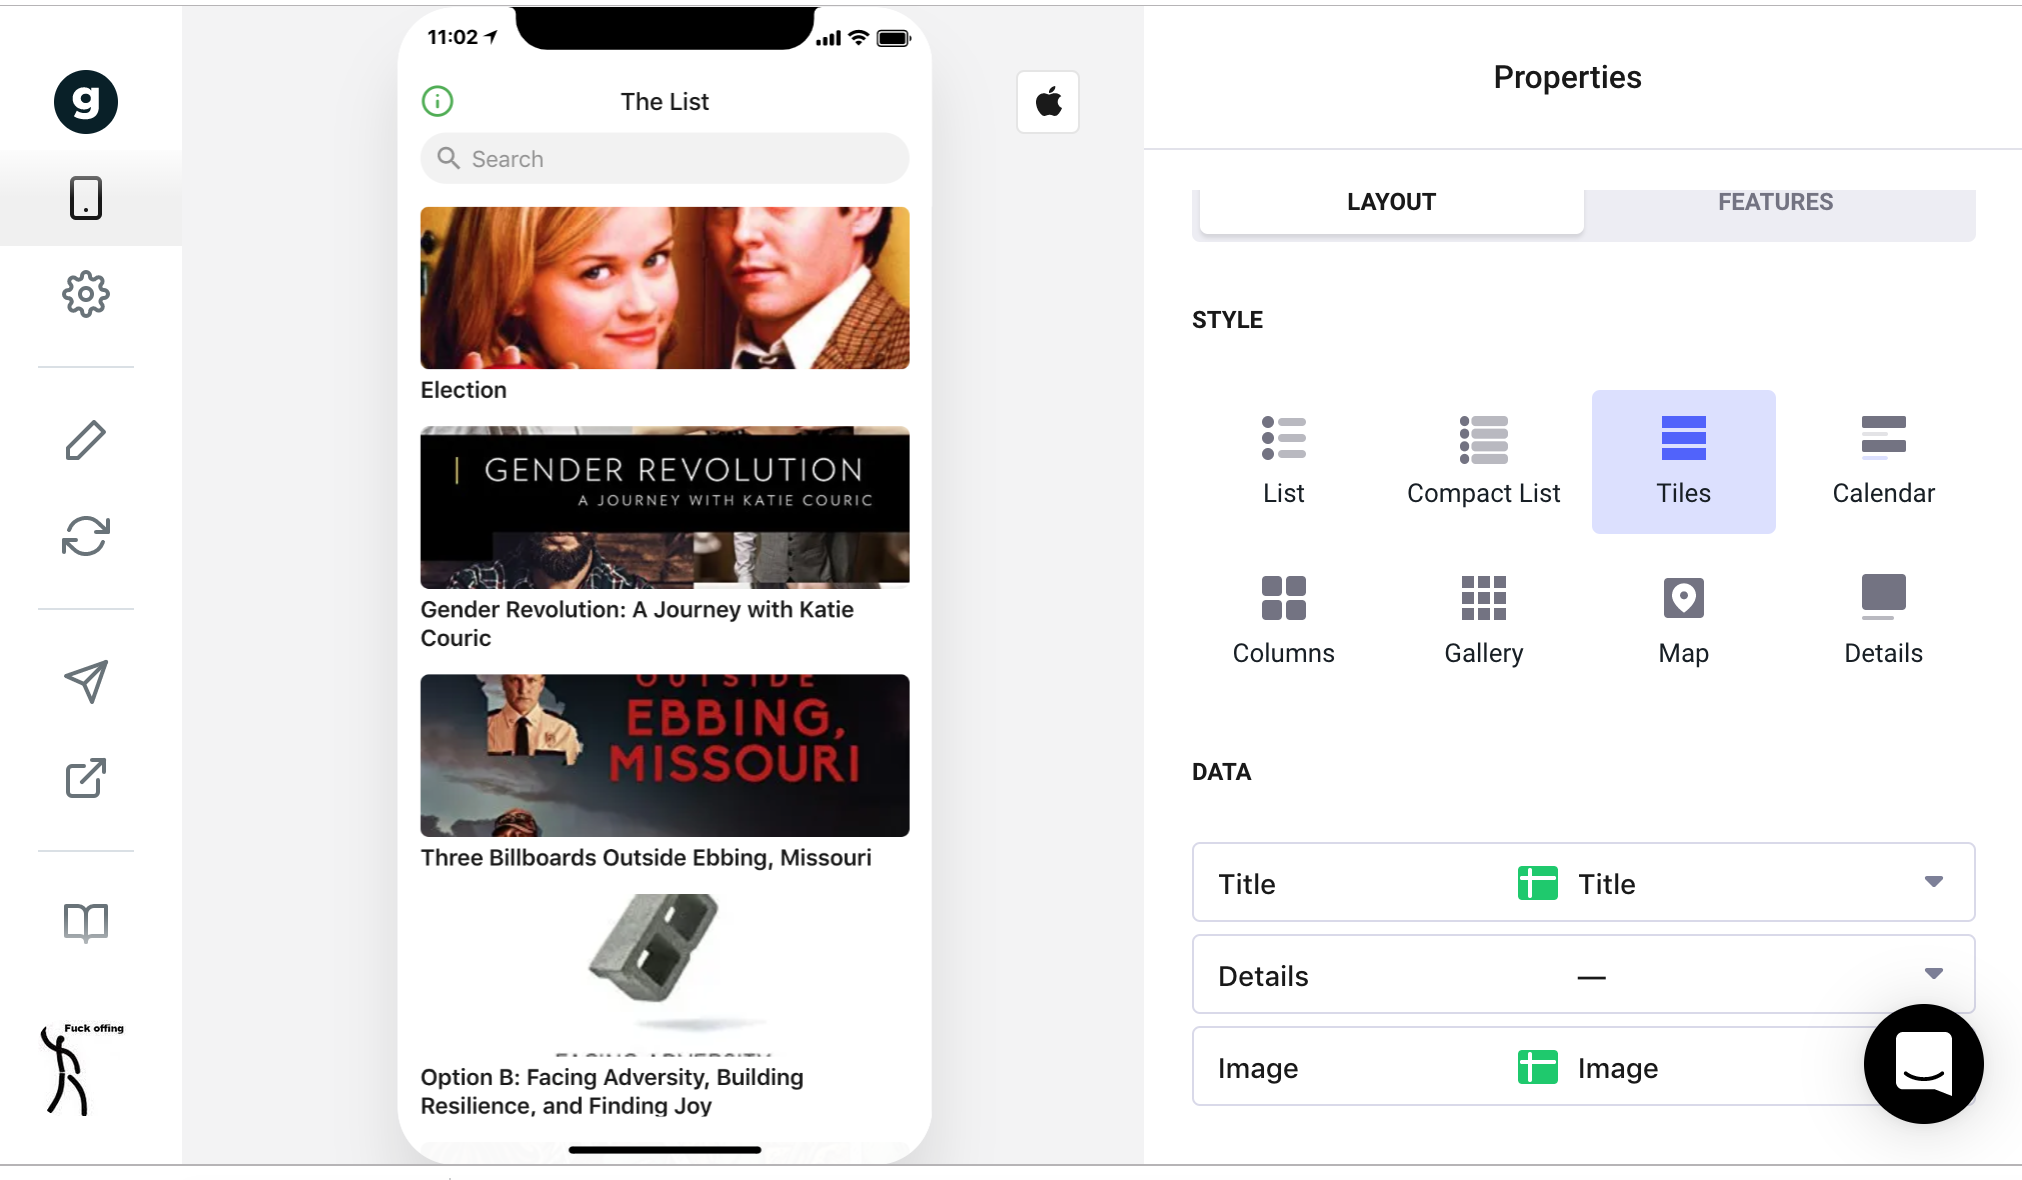Viewport: 2022px width, 1180px height.
Task: Toggle the Apple device preview
Action: [x=1048, y=101]
